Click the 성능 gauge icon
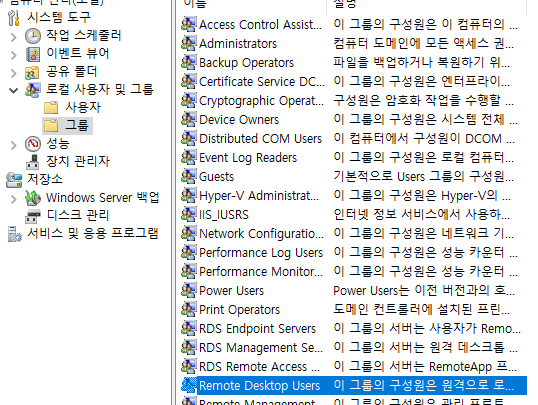The image size is (538, 405). (33, 143)
